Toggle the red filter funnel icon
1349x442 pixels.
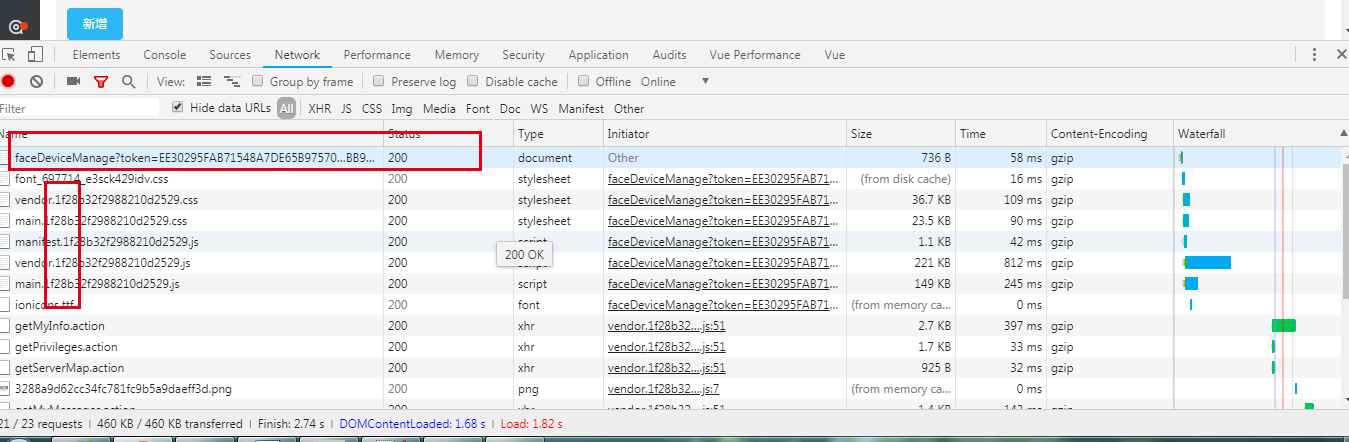tap(100, 82)
